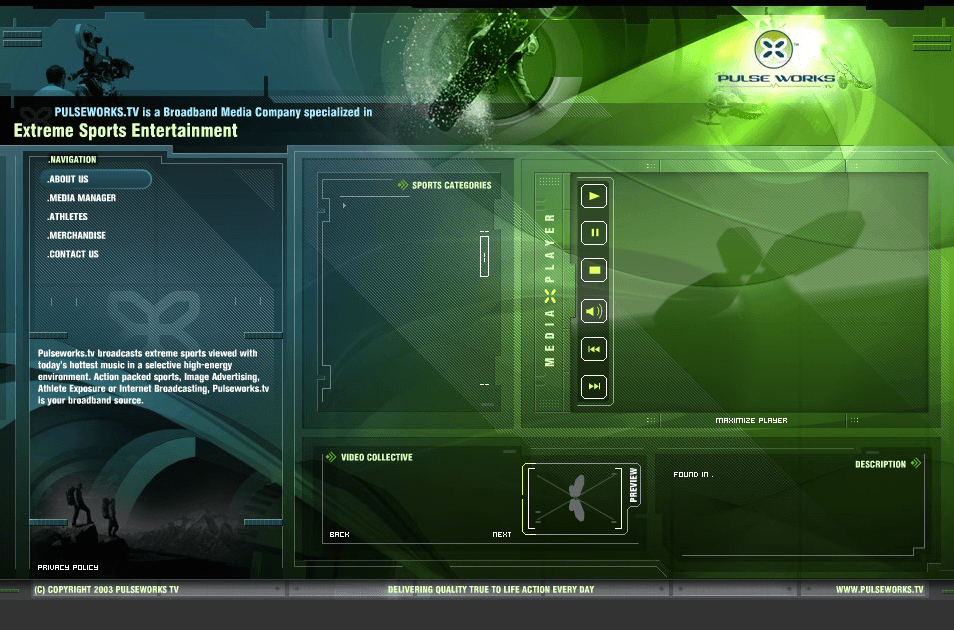Click the 'Found in .' text
The height and width of the screenshot is (630, 954).
(x=694, y=474)
